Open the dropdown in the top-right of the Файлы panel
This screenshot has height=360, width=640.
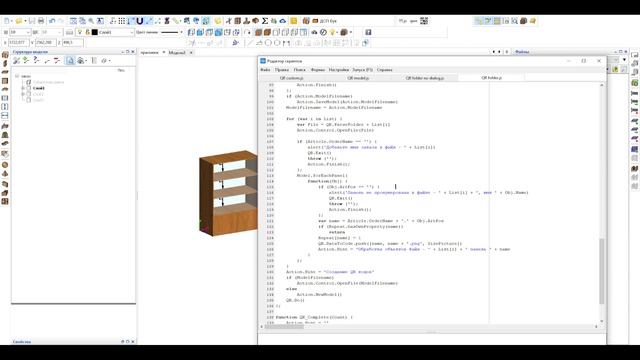point(624,60)
